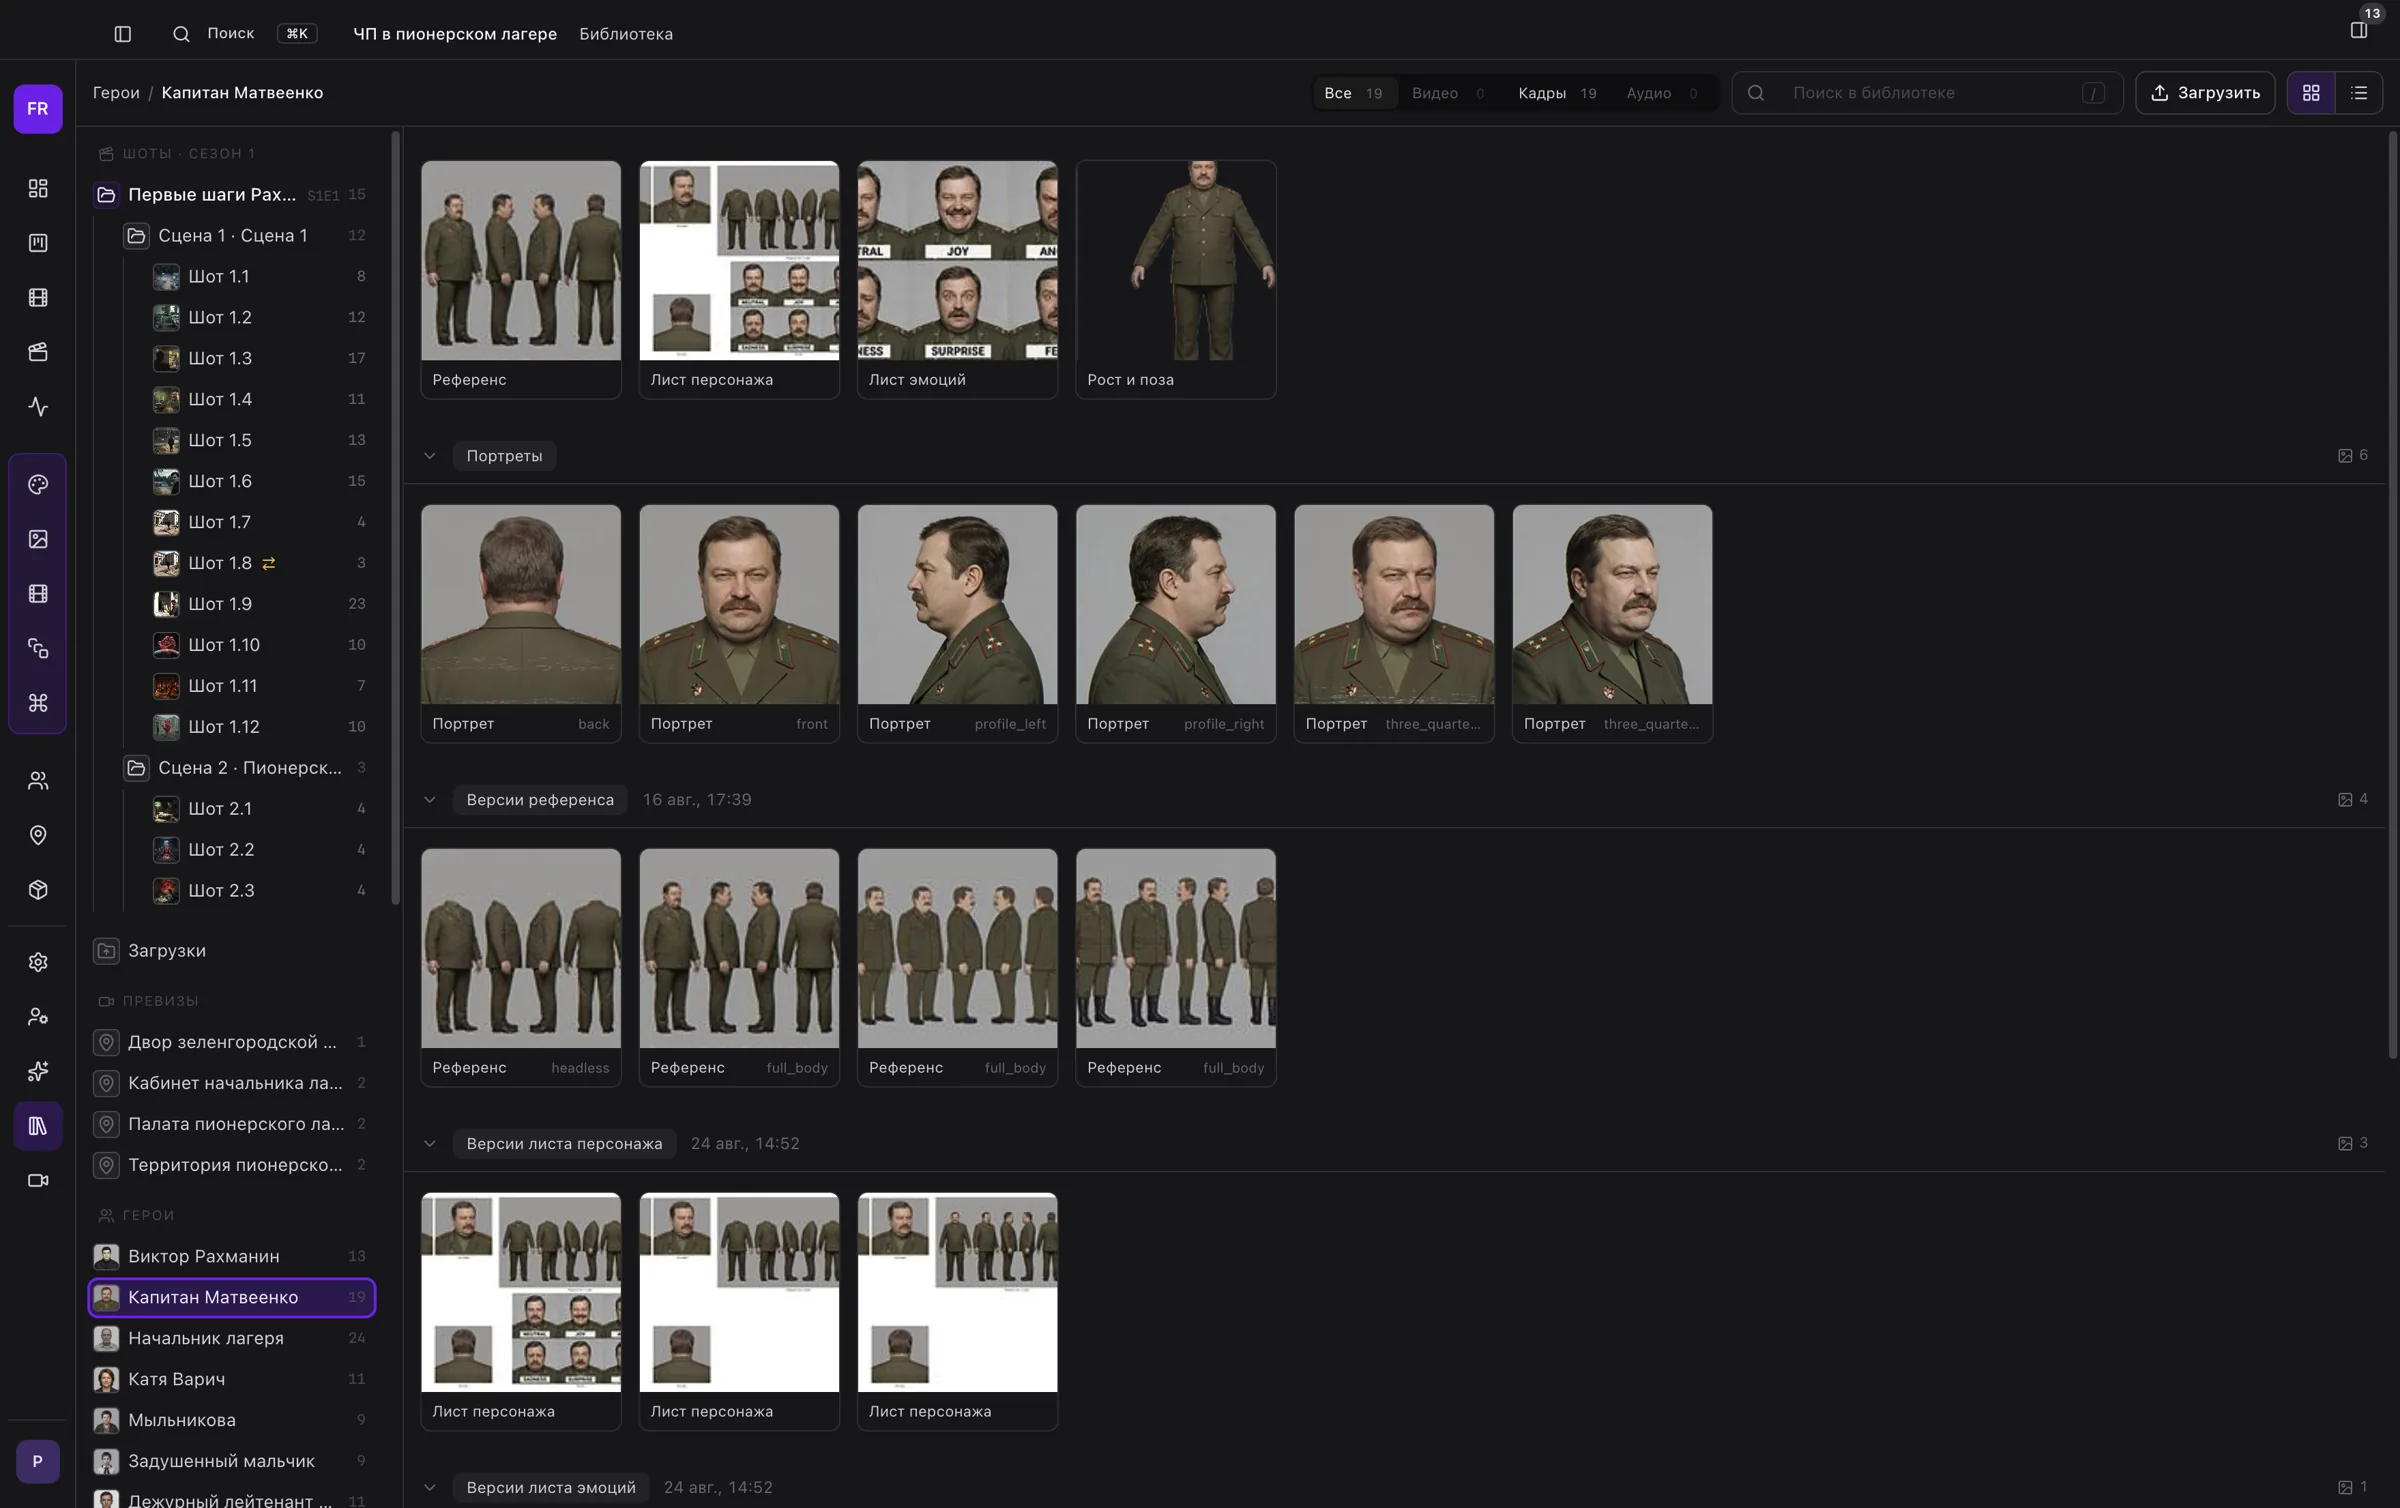Click the P user avatar
The height and width of the screenshot is (1508, 2400).
coord(38,1462)
